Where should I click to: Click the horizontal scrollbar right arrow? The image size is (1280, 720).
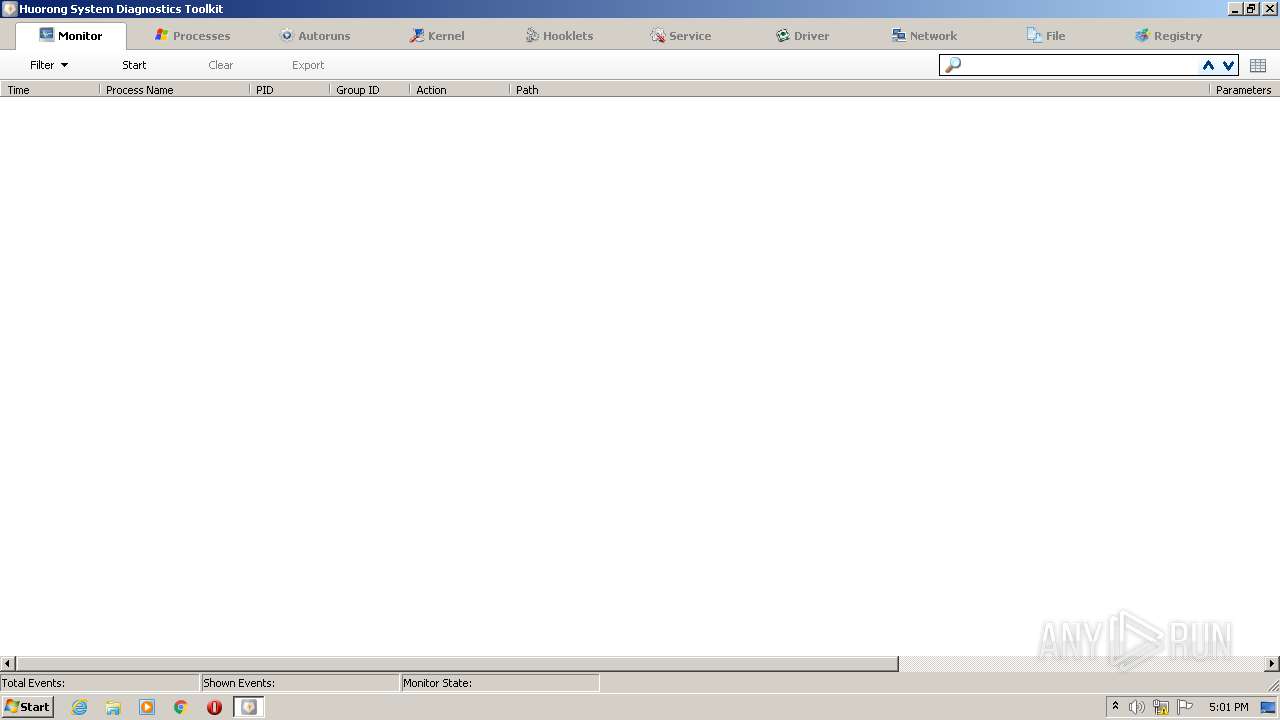1272,663
